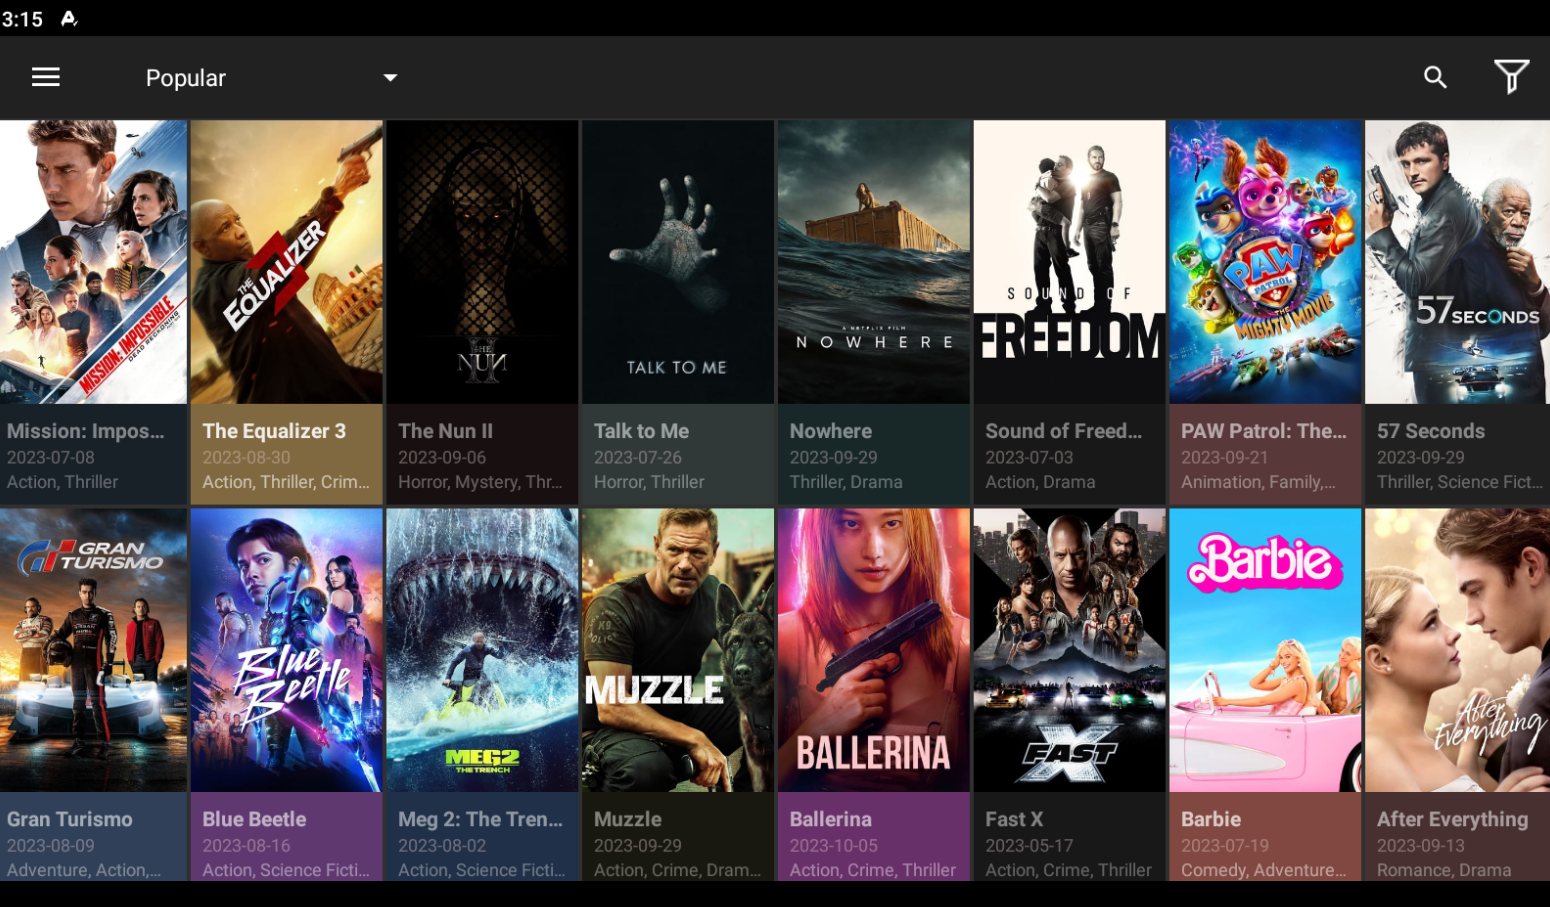1550x907 pixels.
Task: Select the 'Thriller, Drama' genre line
Action: click(846, 482)
